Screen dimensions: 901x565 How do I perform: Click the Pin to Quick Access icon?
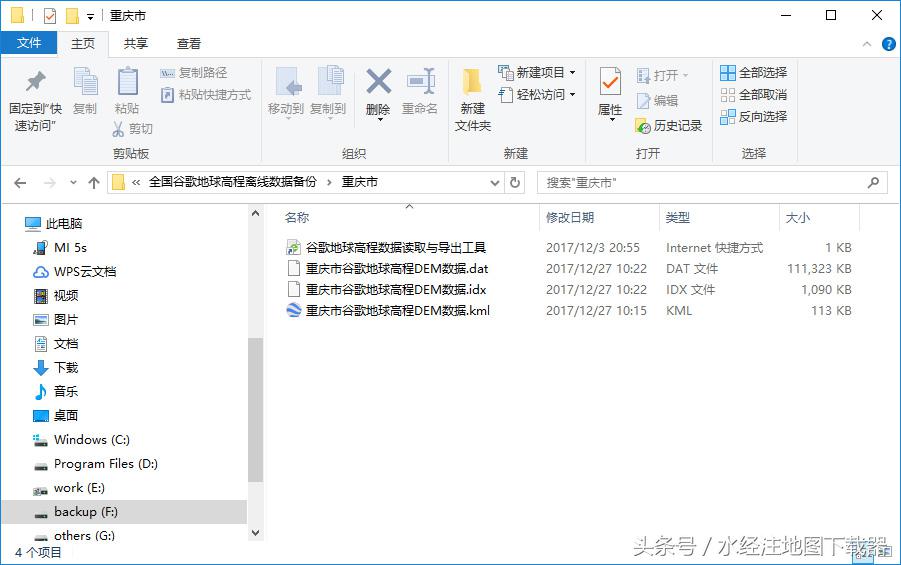tap(35, 82)
